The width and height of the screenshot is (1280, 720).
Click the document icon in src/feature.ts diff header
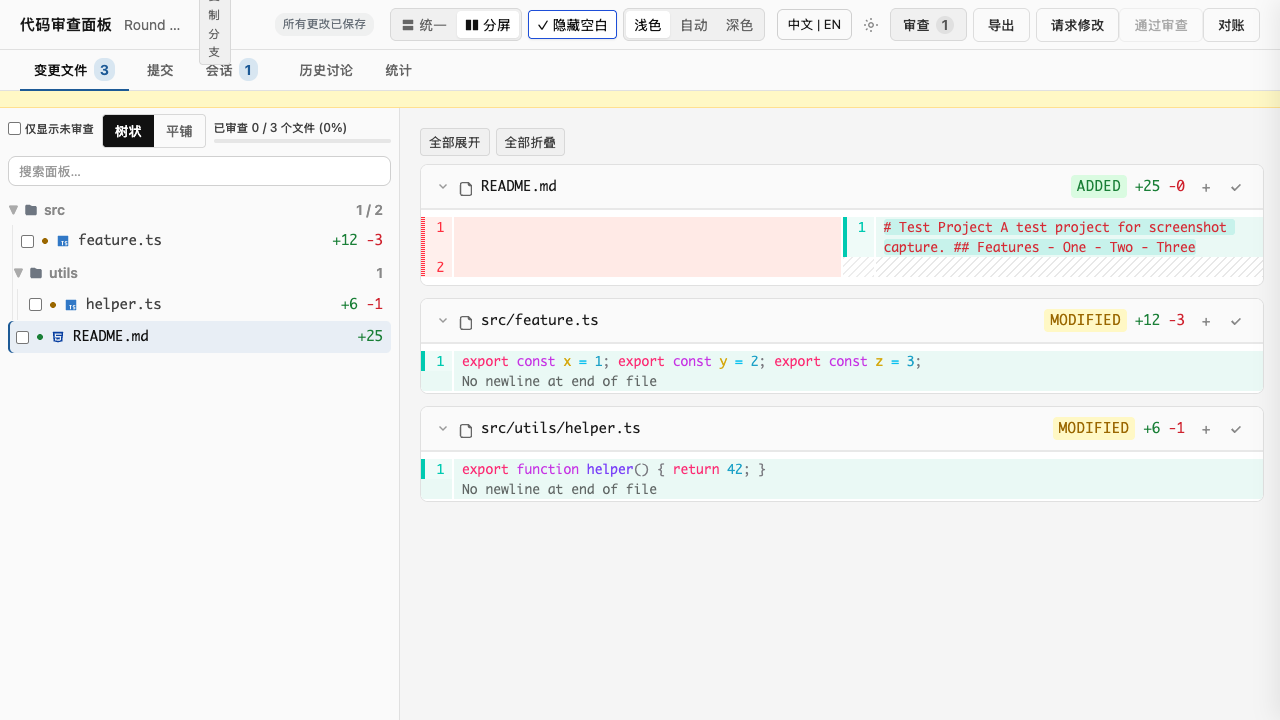tap(466, 321)
